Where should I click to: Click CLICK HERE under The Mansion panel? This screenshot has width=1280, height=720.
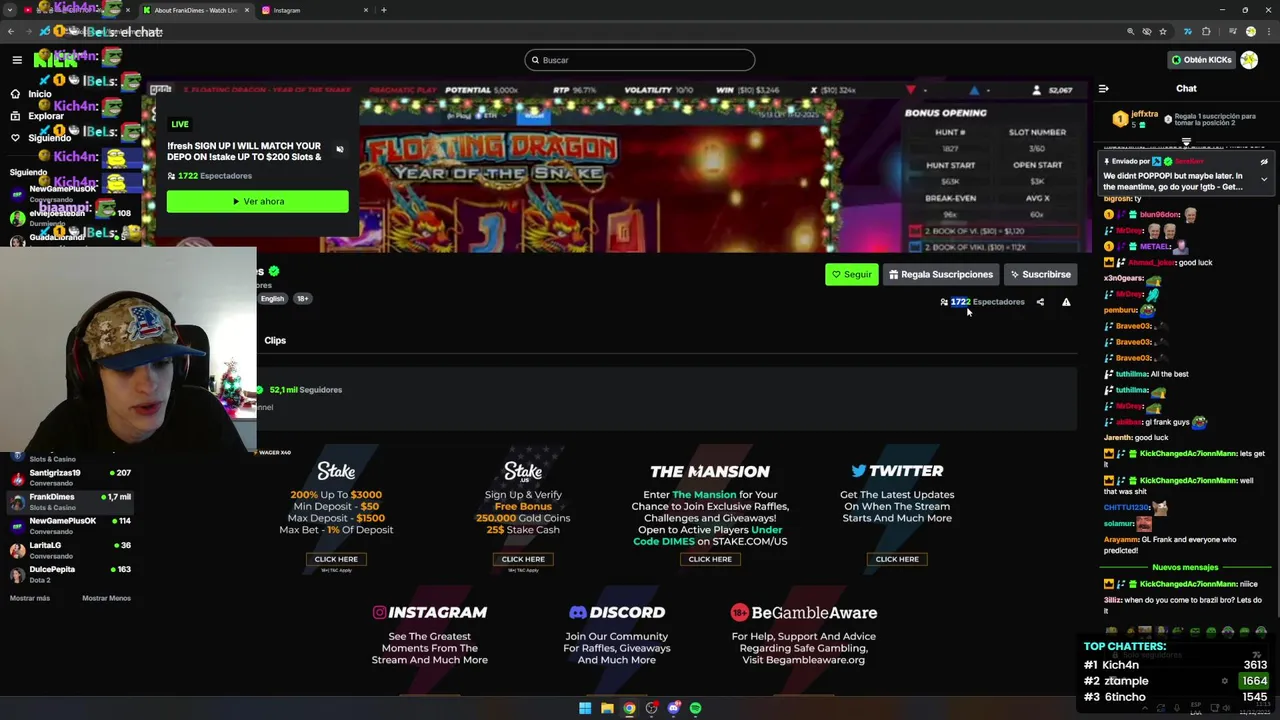tap(710, 559)
